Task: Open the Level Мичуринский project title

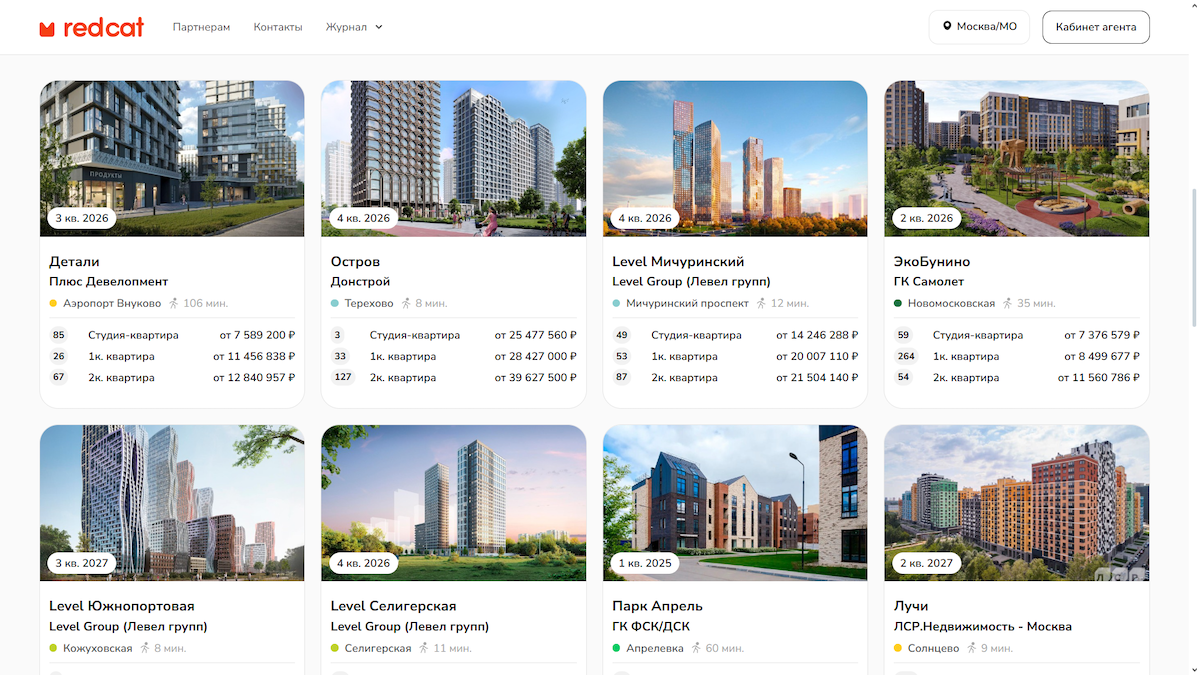Action: point(678,262)
